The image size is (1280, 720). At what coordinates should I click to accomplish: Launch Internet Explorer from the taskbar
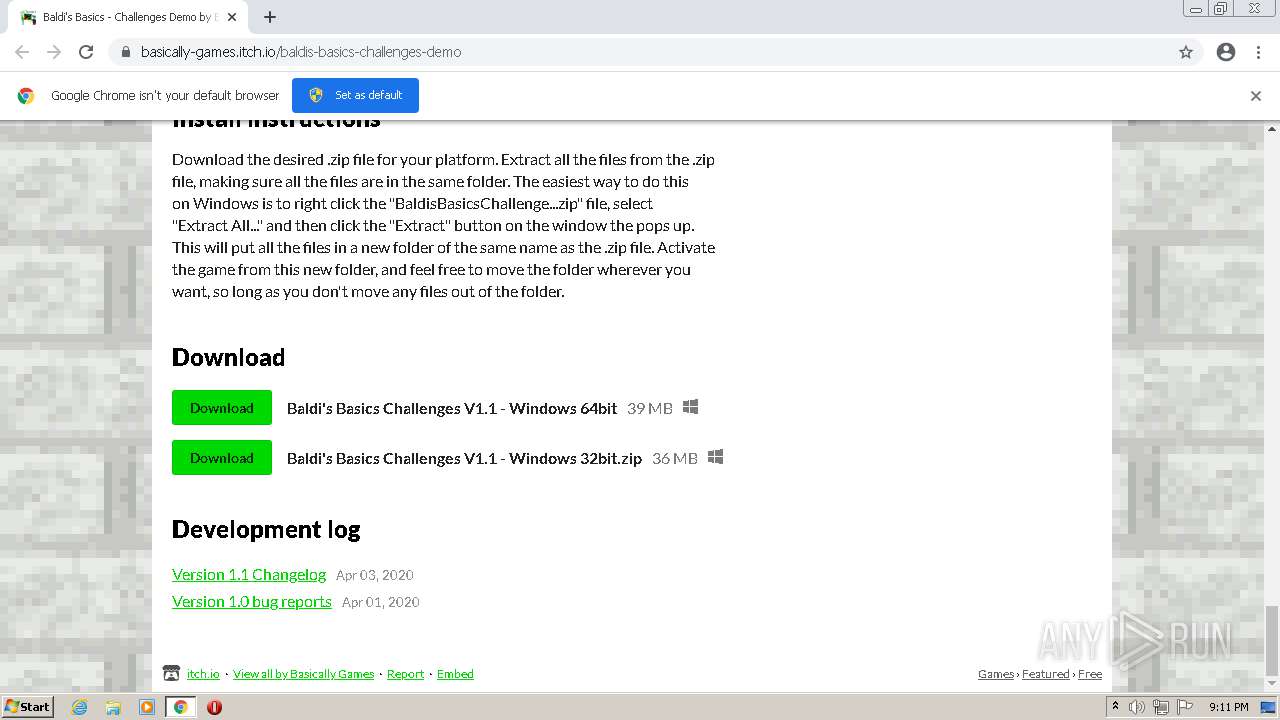pos(80,707)
